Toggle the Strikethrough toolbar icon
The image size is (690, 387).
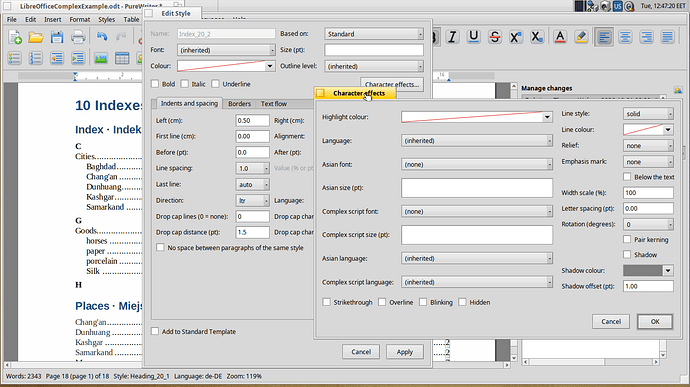coord(495,37)
